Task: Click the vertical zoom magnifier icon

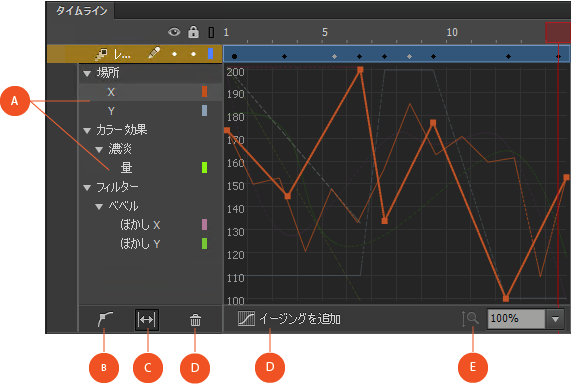Action: click(470, 319)
